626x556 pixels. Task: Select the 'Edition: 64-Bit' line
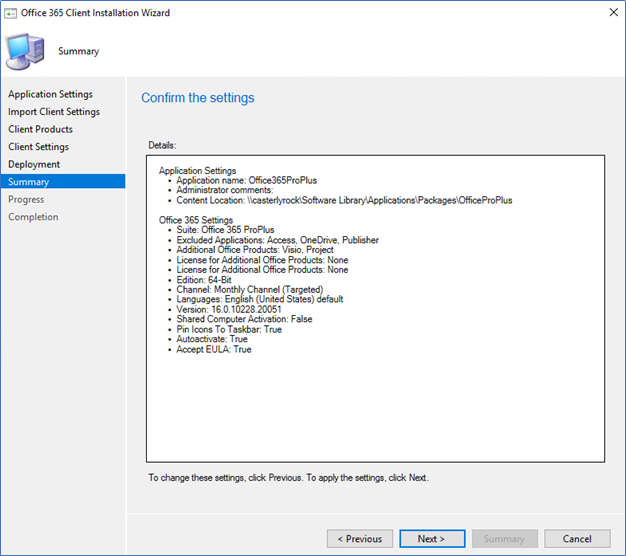(x=204, y=280)
